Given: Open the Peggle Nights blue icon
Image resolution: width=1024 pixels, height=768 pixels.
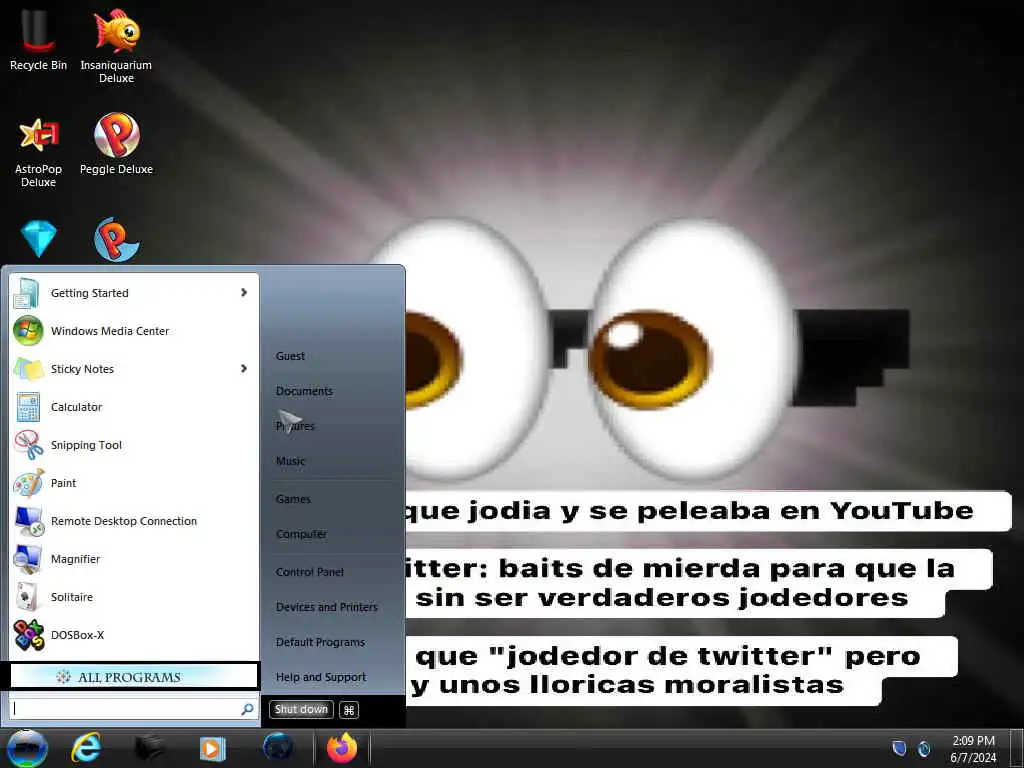Looking at the screenshot, I should tap(116, 239).
